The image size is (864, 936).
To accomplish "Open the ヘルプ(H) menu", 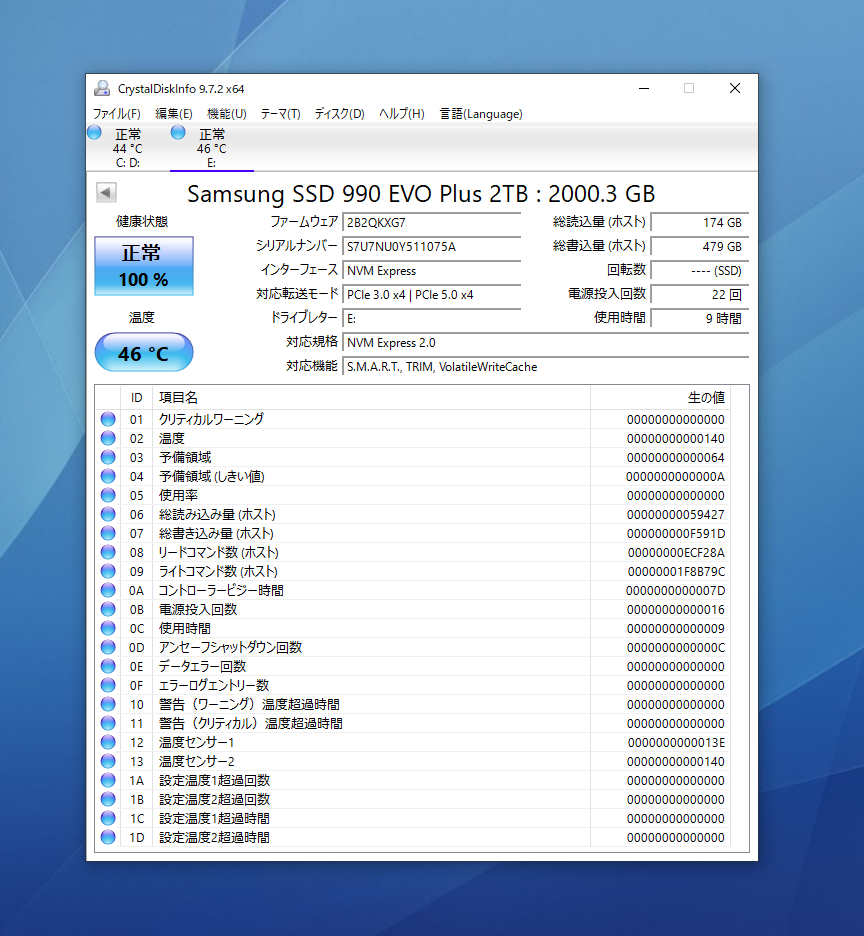I will coord(401,113).
